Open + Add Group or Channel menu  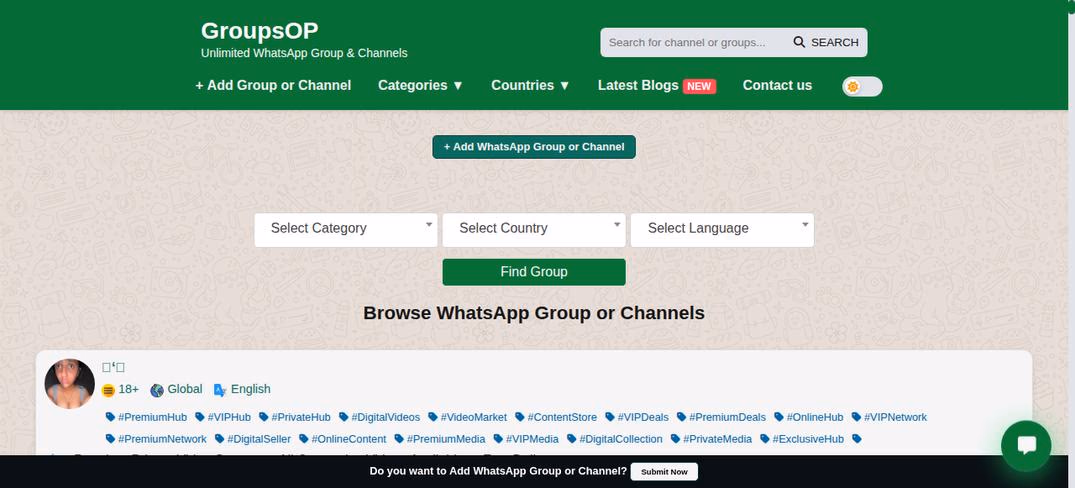click(273, 86)
